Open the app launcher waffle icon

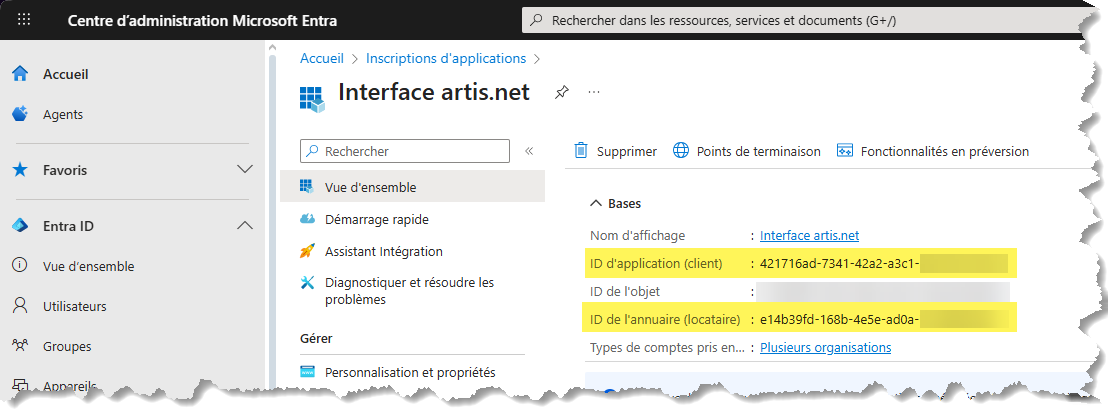click(x=25, y=20)
